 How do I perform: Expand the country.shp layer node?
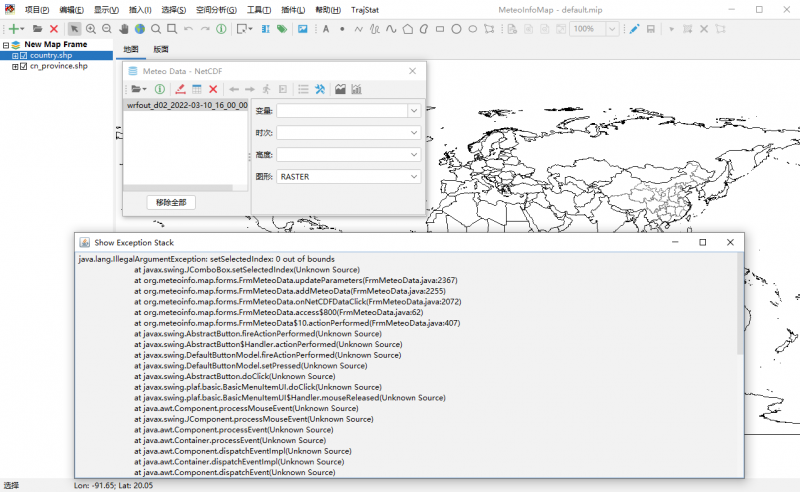pos(15,56)
